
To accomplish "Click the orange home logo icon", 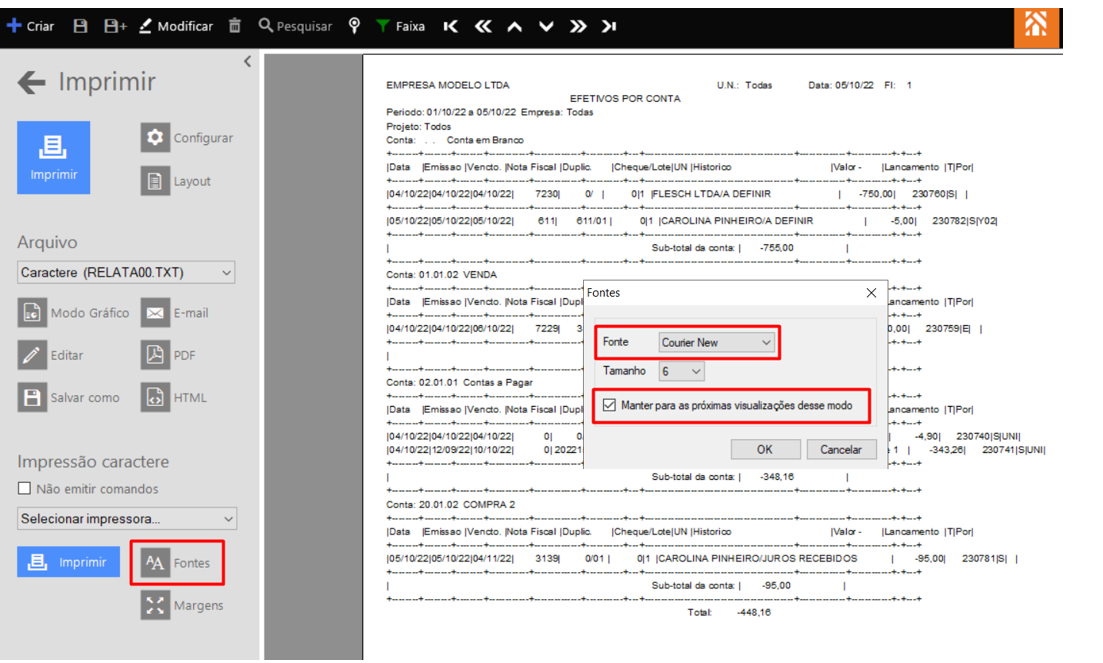I will click(1036, 27).
